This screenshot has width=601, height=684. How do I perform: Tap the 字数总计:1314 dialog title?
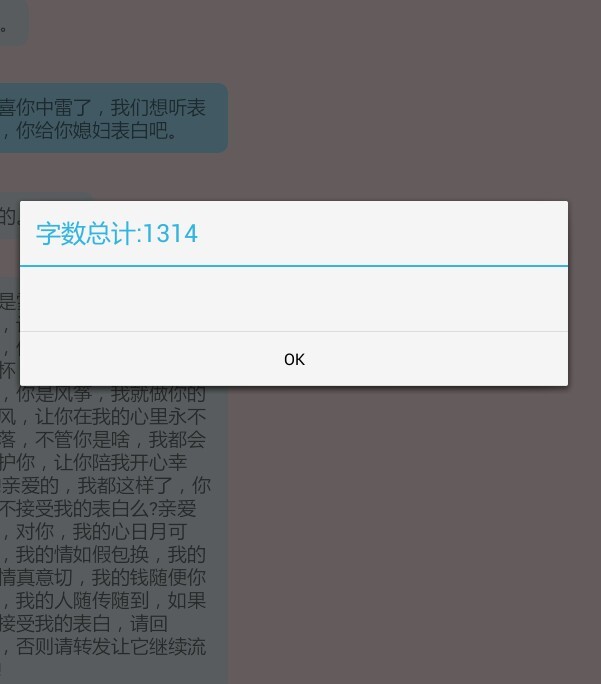pos(117,233)
